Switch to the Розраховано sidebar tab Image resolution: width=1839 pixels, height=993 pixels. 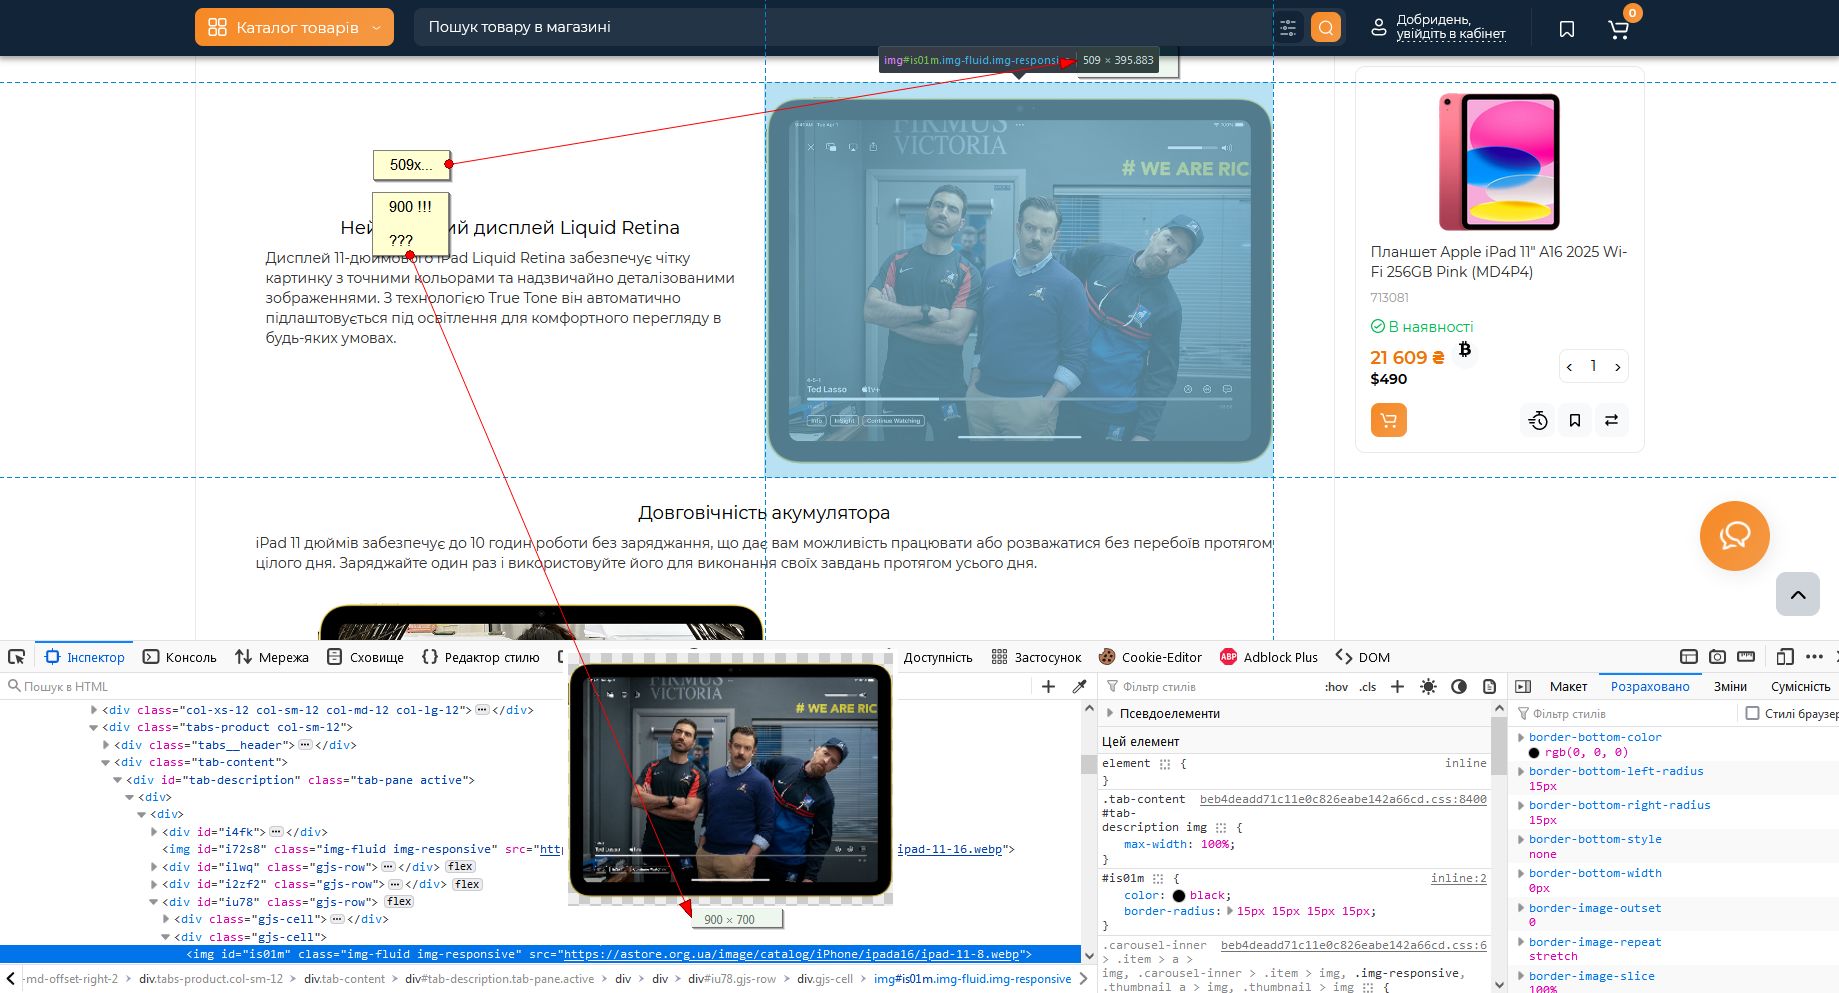point(1650,686)
